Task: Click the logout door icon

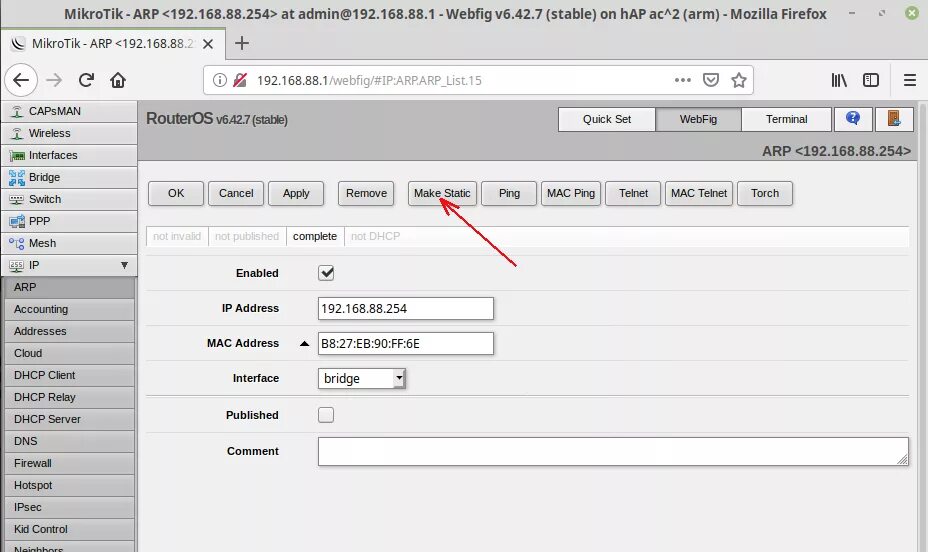Action: pyautogui.click(x=894, y=119)
